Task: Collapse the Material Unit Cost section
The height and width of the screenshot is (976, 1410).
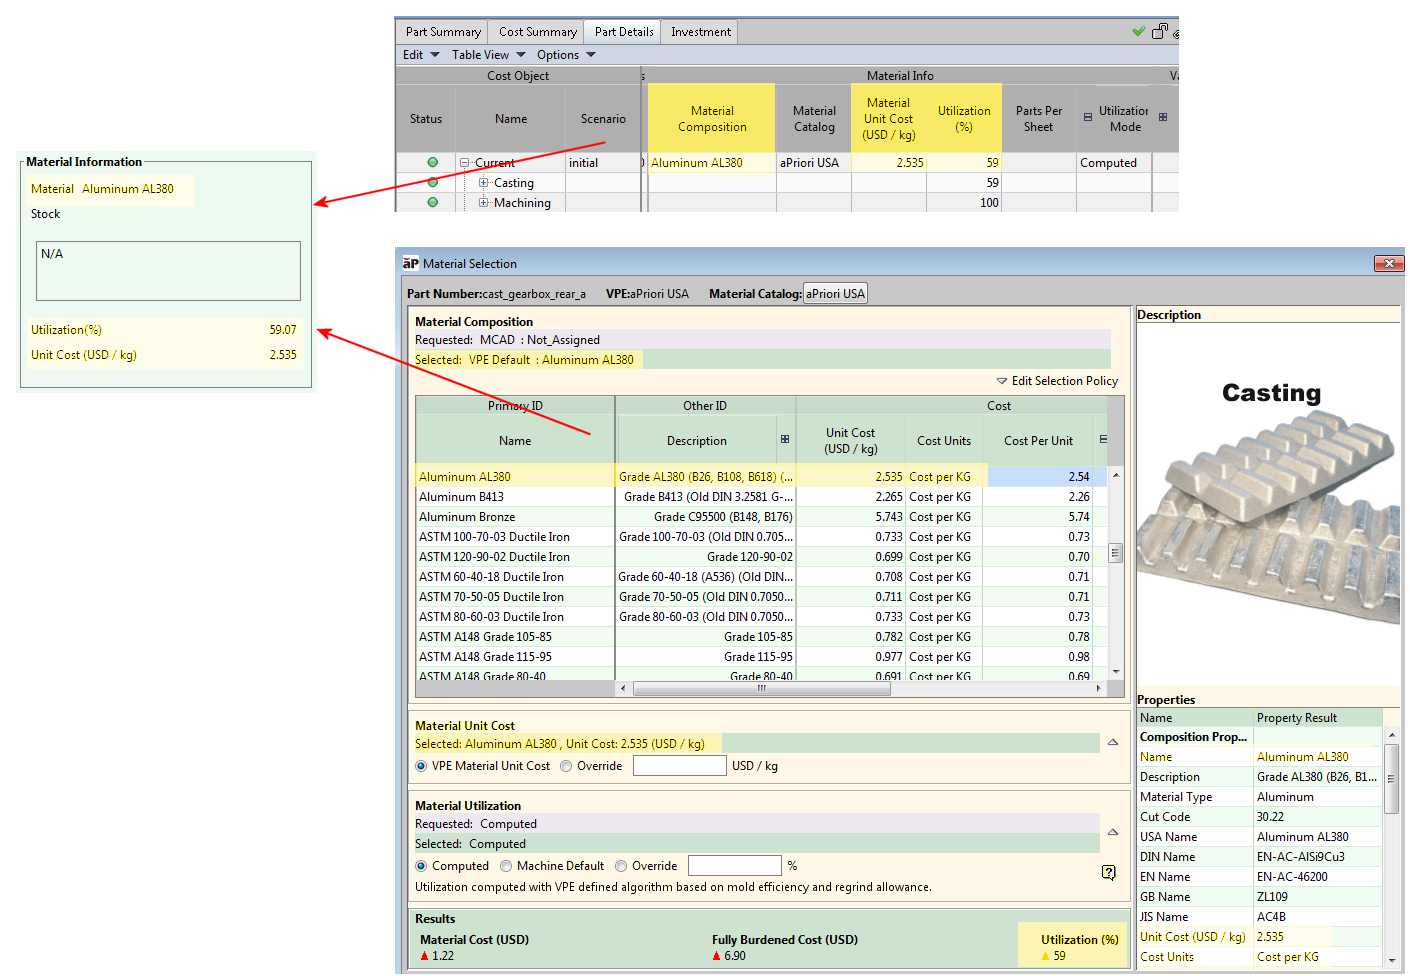Action: coord(1112,742)
